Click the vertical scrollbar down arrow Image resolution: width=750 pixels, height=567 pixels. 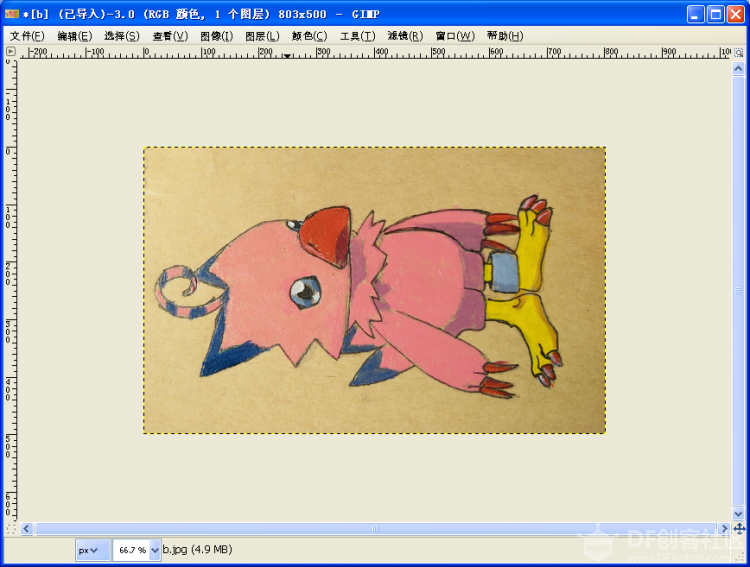pyautogui.click(x=738, y=514)
